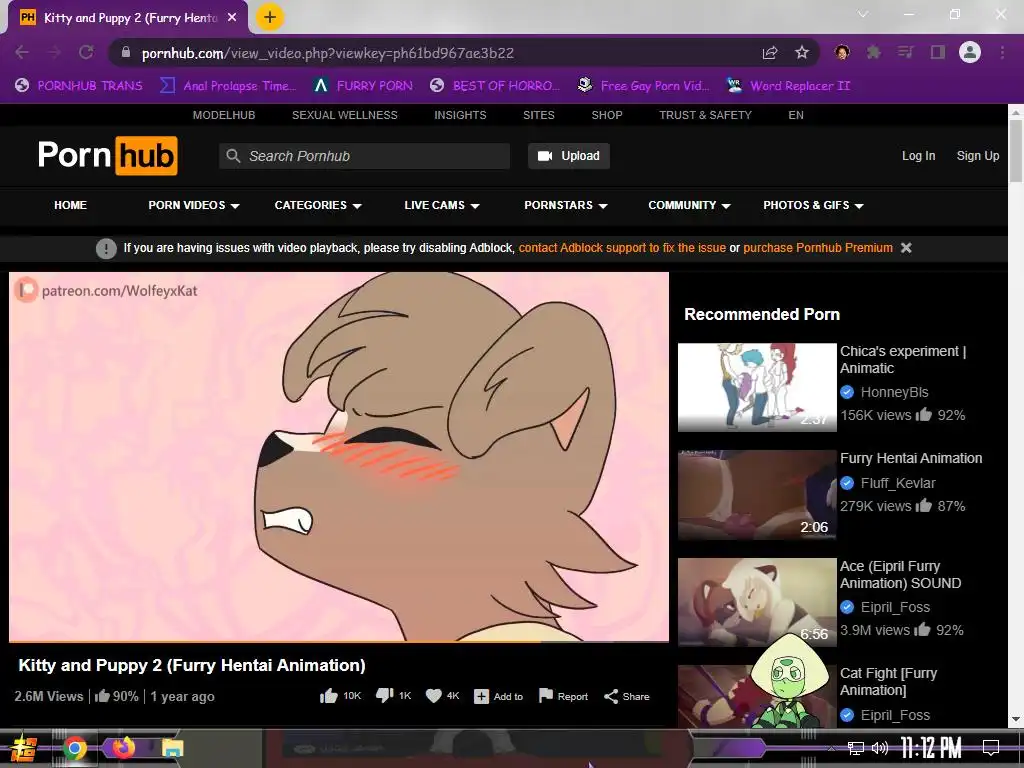
Task: Expand the Pornstars dropdown menu
Action: click(x=566, y=205)
